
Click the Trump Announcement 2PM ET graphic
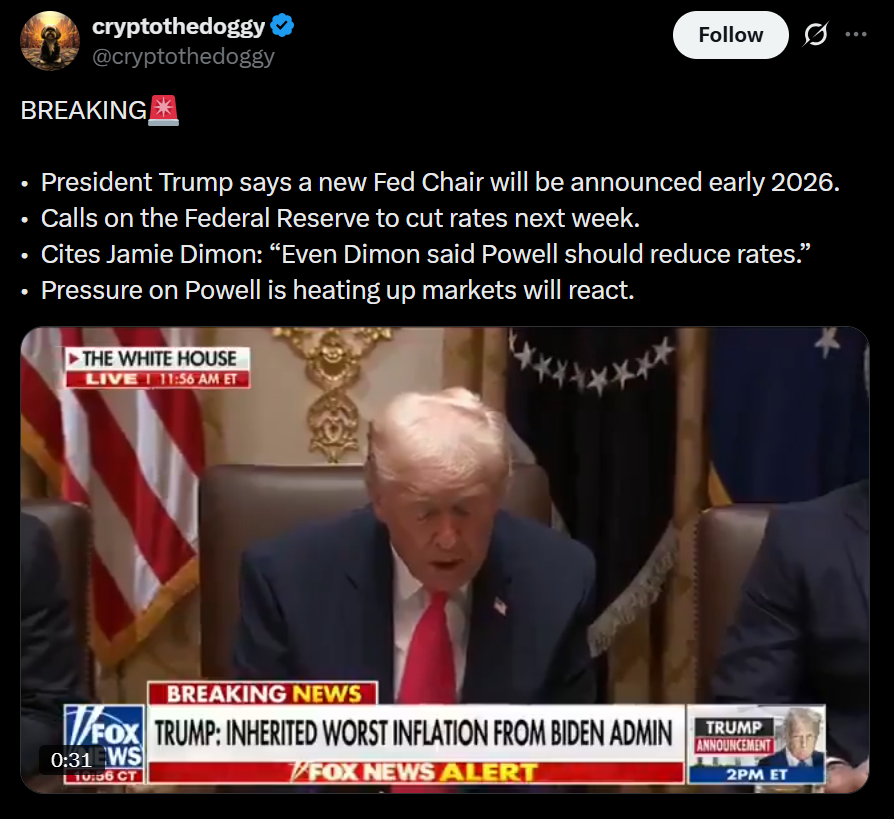point(757,744)
